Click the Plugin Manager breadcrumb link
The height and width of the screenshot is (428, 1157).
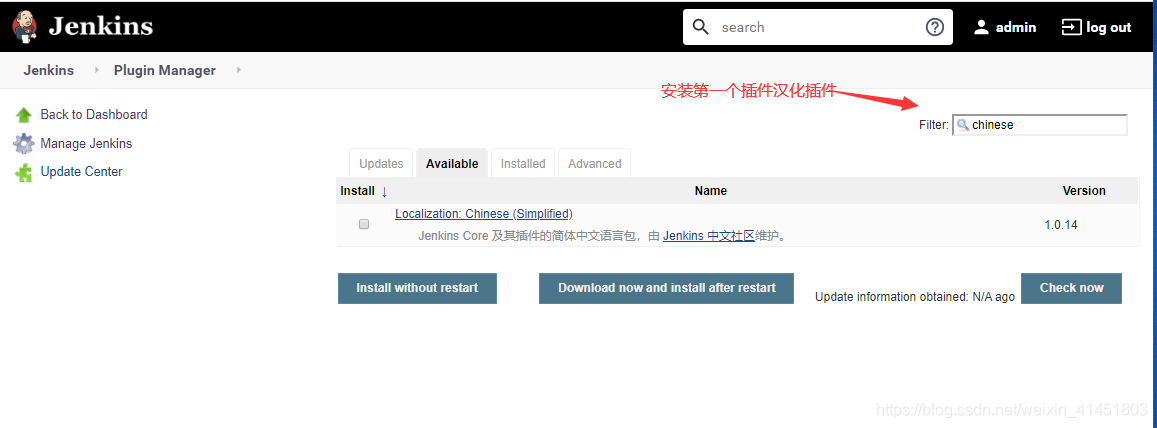point(165,70)
